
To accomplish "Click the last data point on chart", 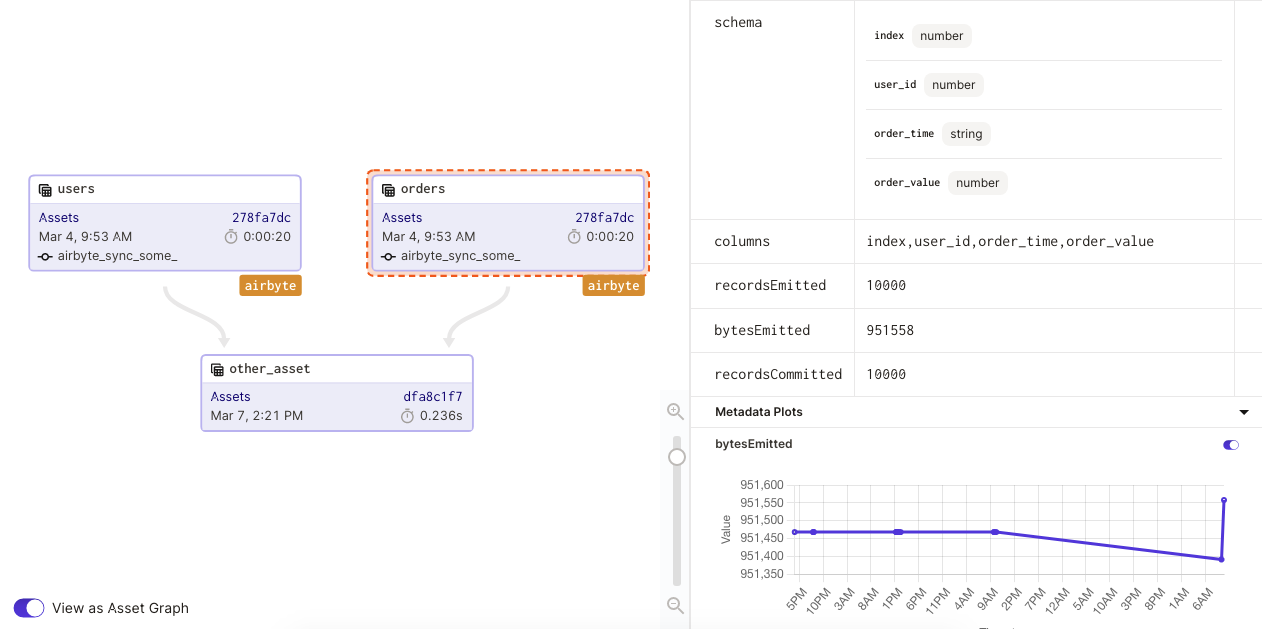I will [1224, 500].
